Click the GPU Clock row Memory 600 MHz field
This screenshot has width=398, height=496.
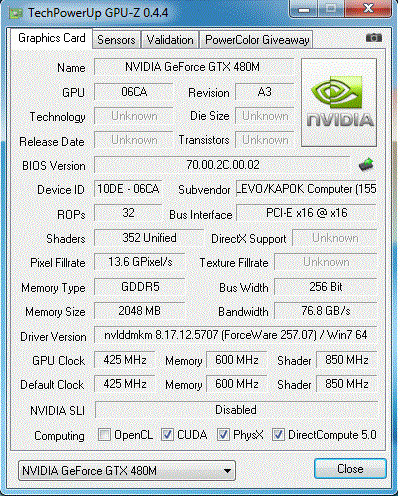[237, 360]
